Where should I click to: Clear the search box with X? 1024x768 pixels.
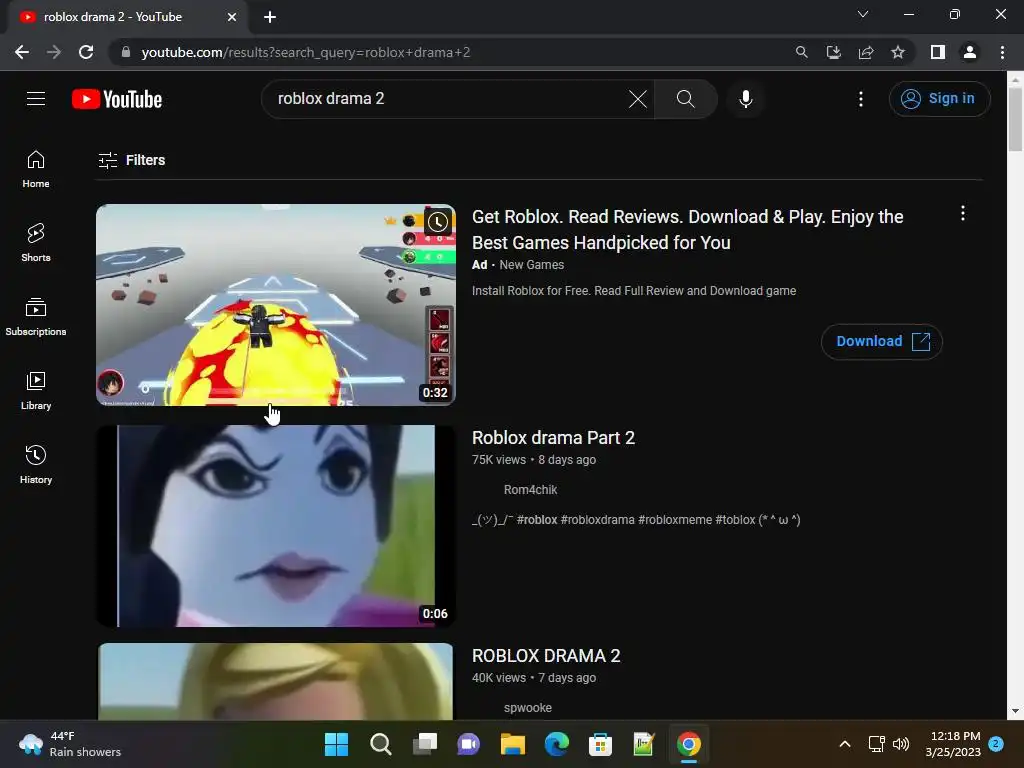point(638,99)
